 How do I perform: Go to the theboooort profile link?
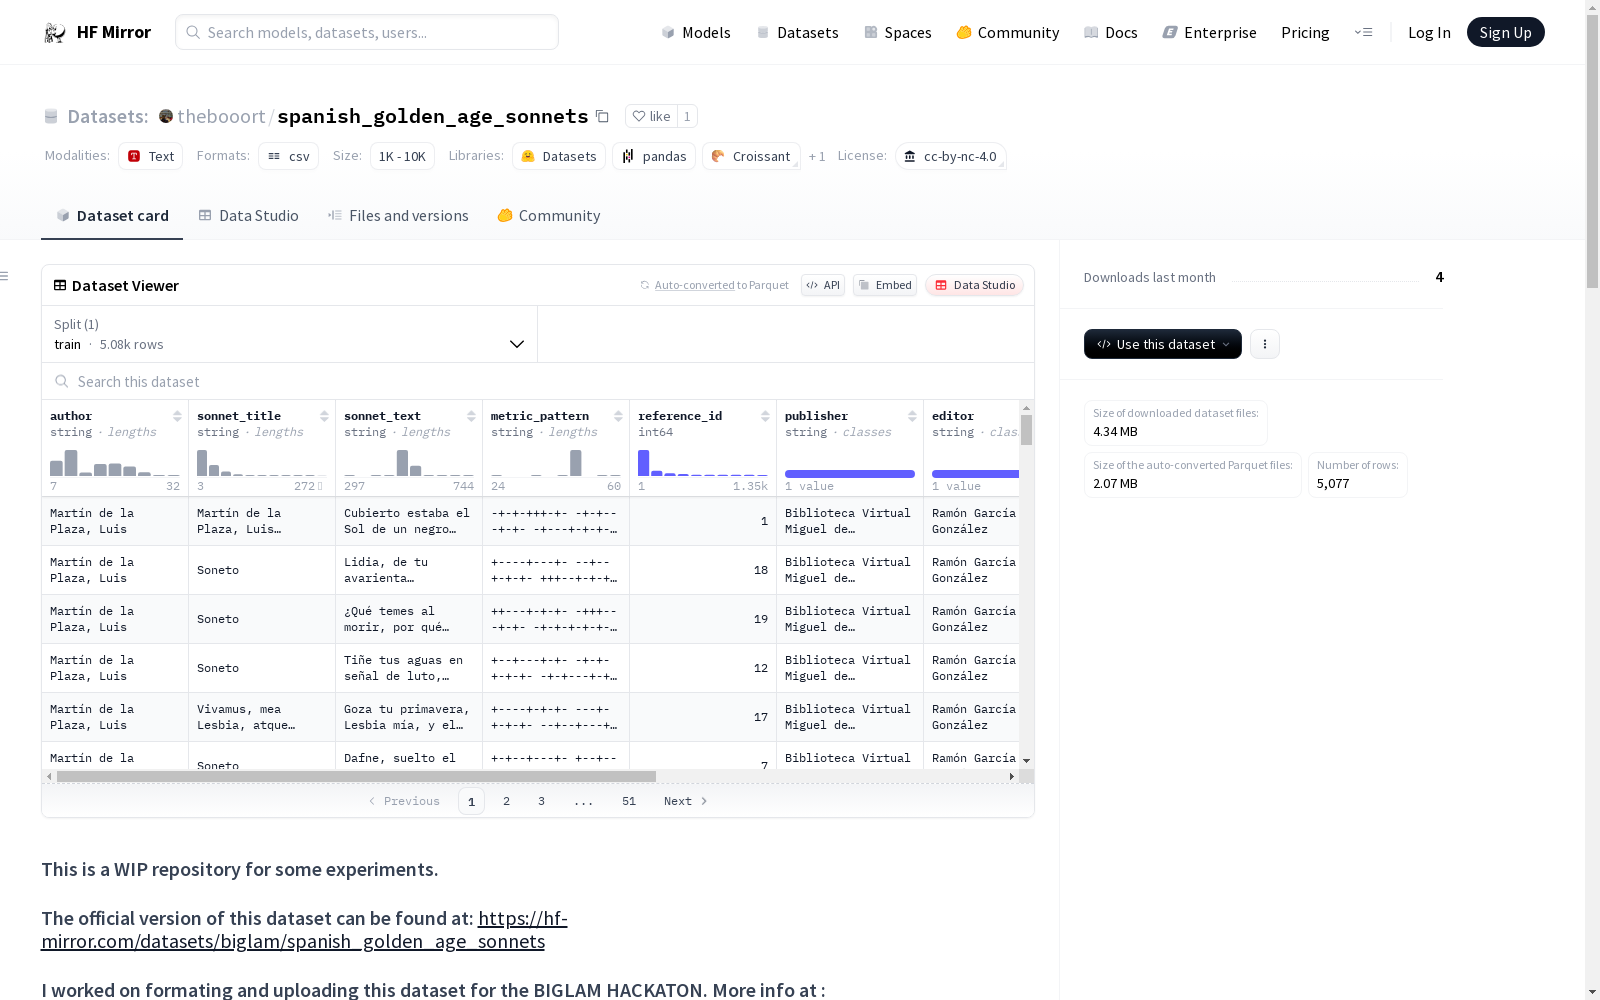click(x=221, y=116)
